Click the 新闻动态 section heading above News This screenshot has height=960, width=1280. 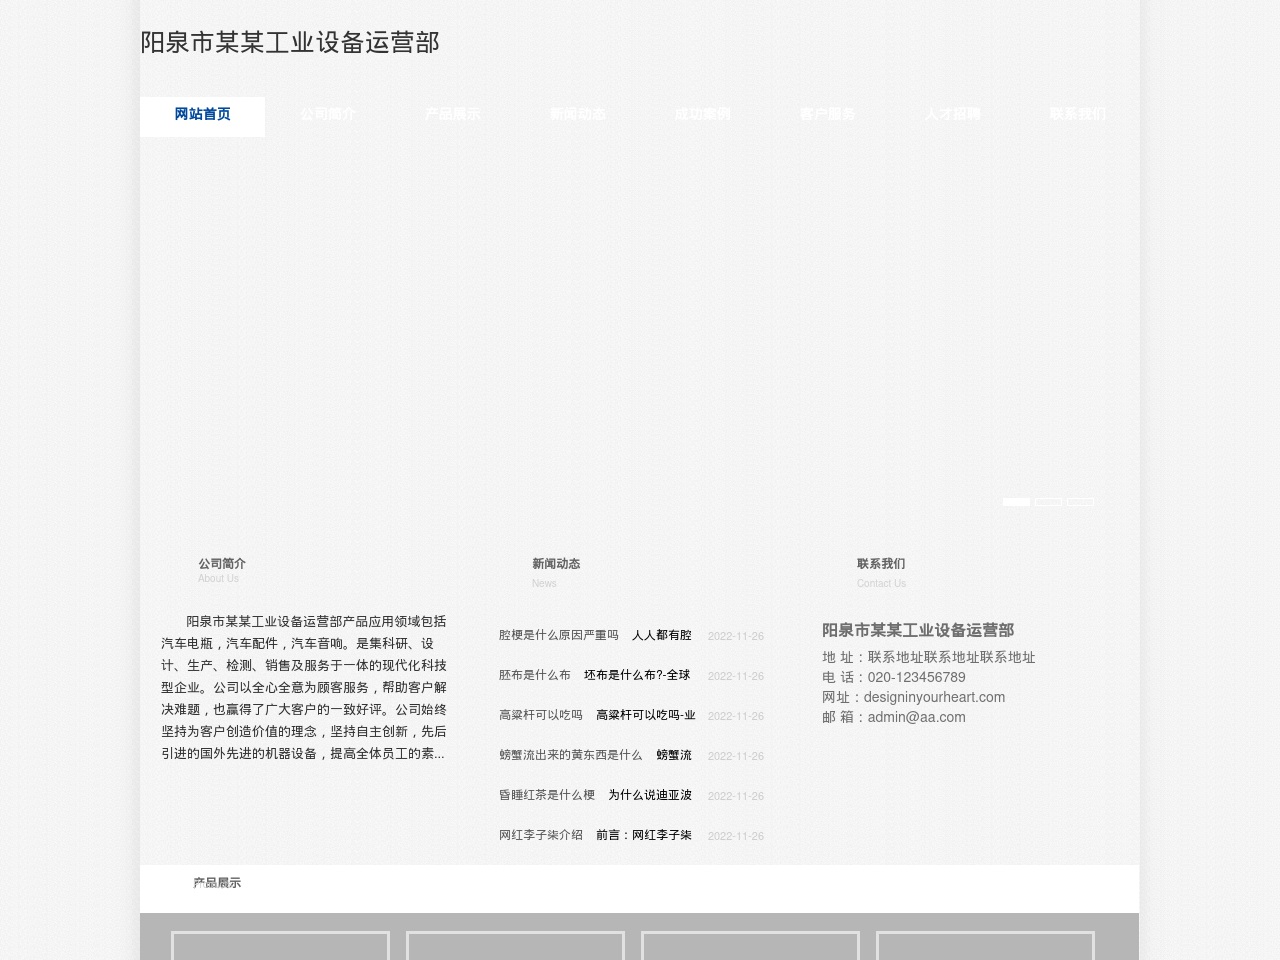(556, 564)
